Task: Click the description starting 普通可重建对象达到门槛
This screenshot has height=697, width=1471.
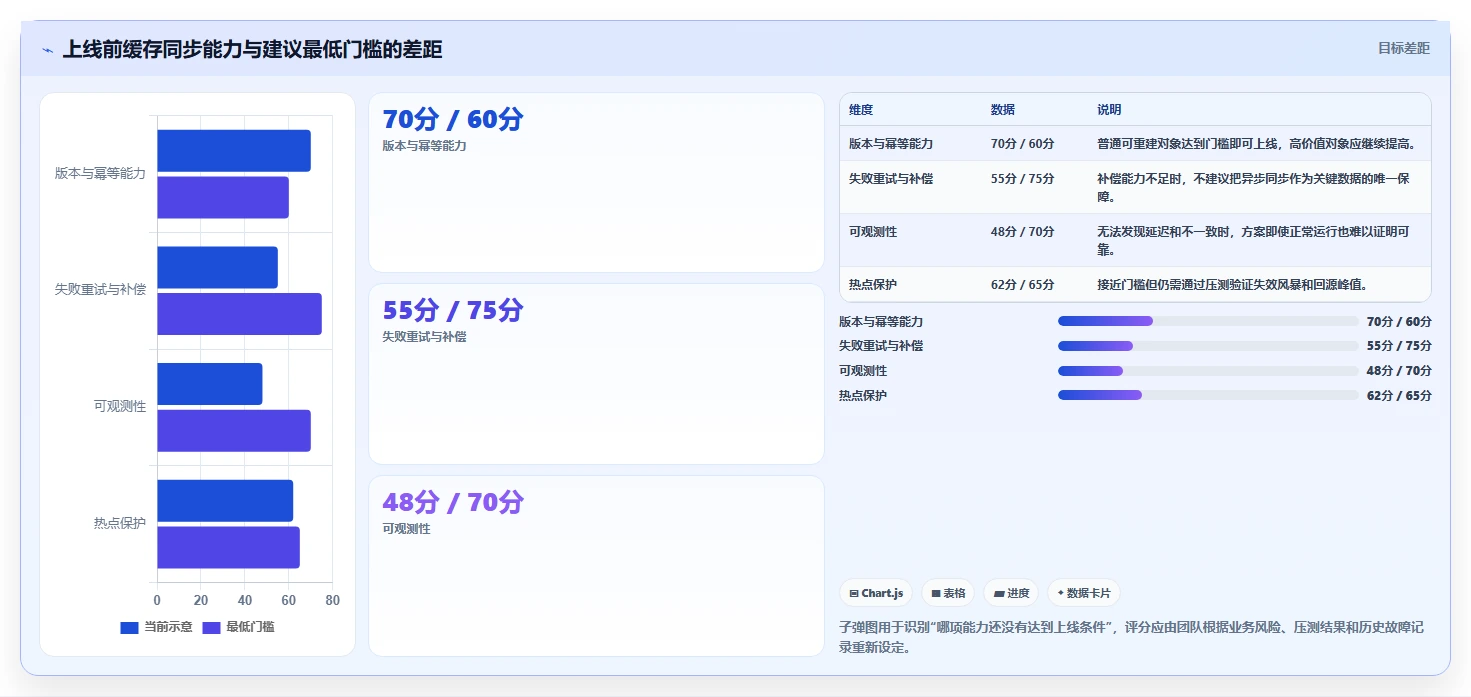Action: (1256, 144)
